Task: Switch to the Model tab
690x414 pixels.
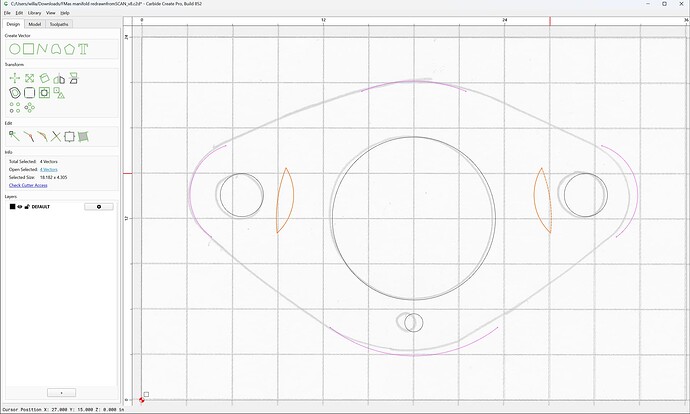Action: click(x=35, y=24)
